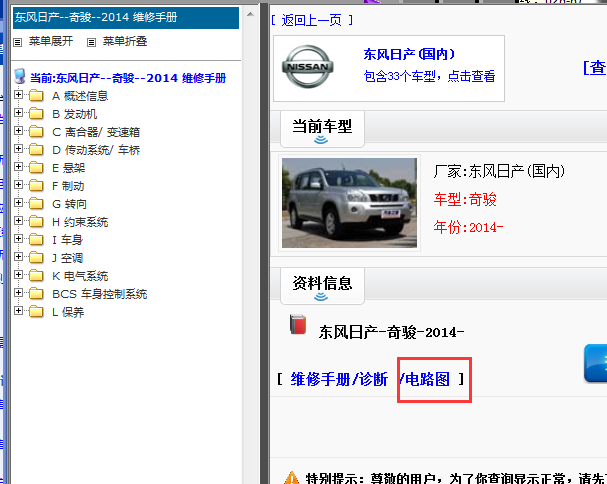Image resolution: width=607 pixels, height=484 pixels.
Task: Click the folder icon next to L 保养
Action: pyautogui.click(x=36, y=312)
